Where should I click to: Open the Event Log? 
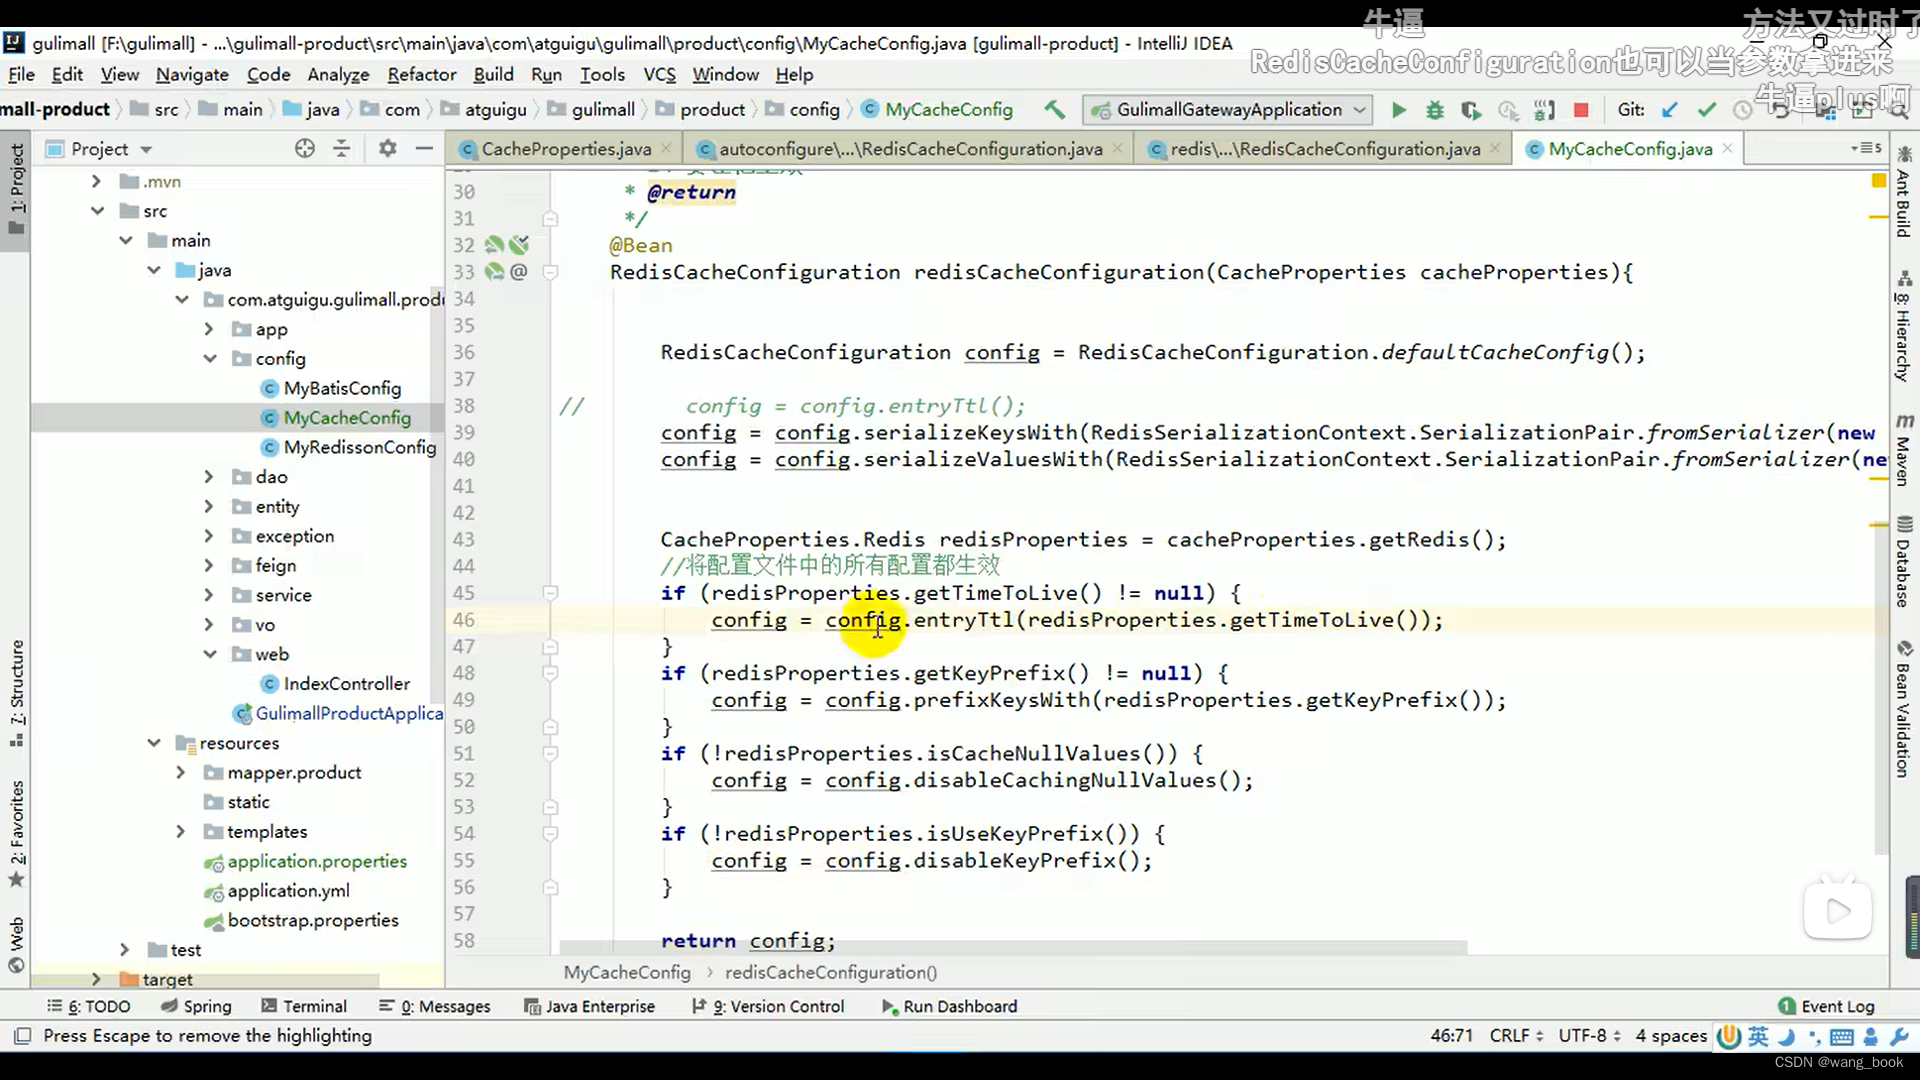pos(1827,1006)
